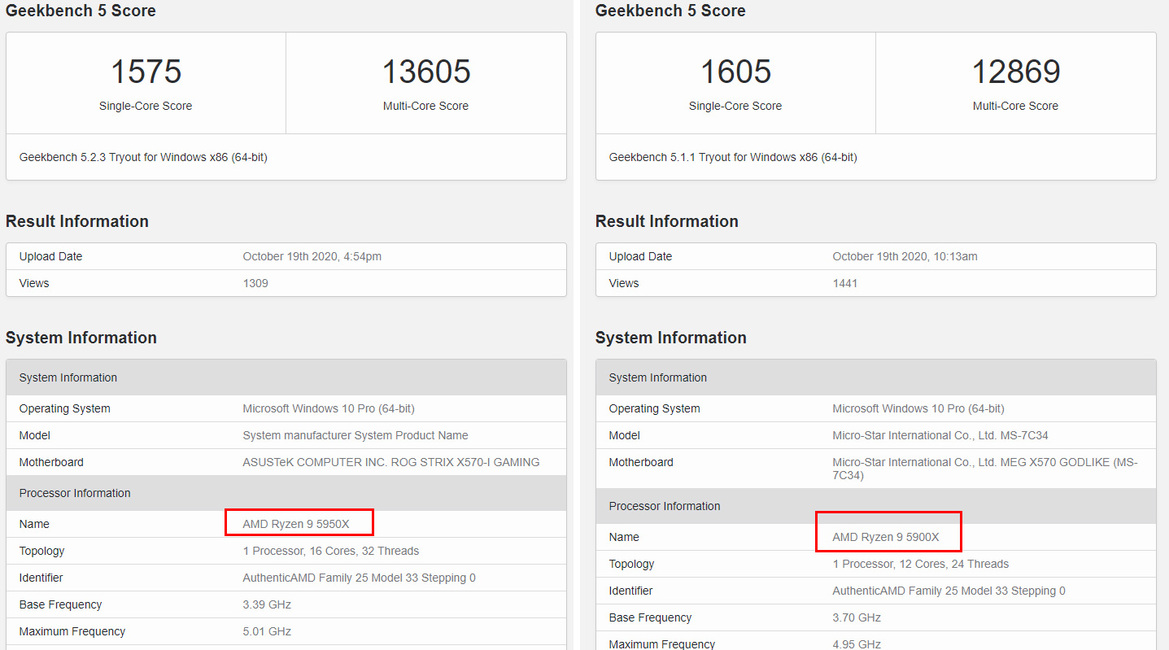Click the views value 1309
The image size is (1169, 650).
[255, 283]
